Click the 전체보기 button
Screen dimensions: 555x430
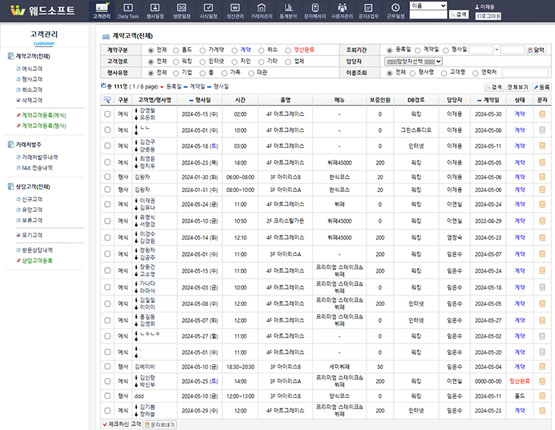(517, 87)
